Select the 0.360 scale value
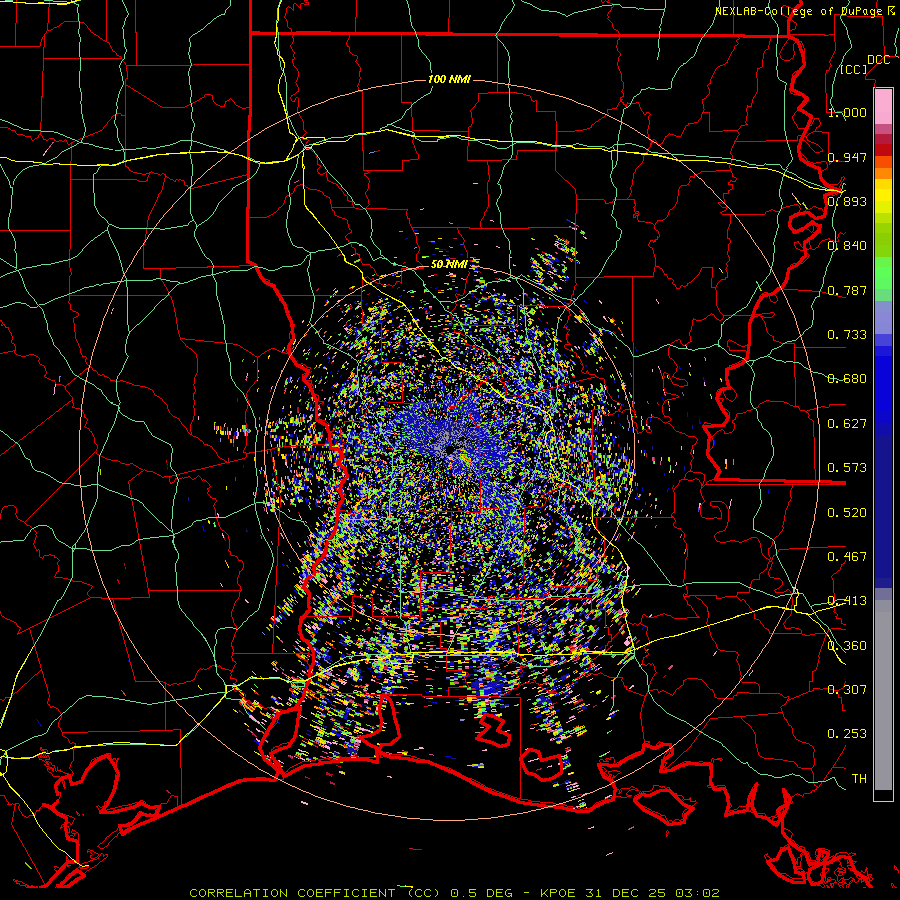 coord(847,646)
